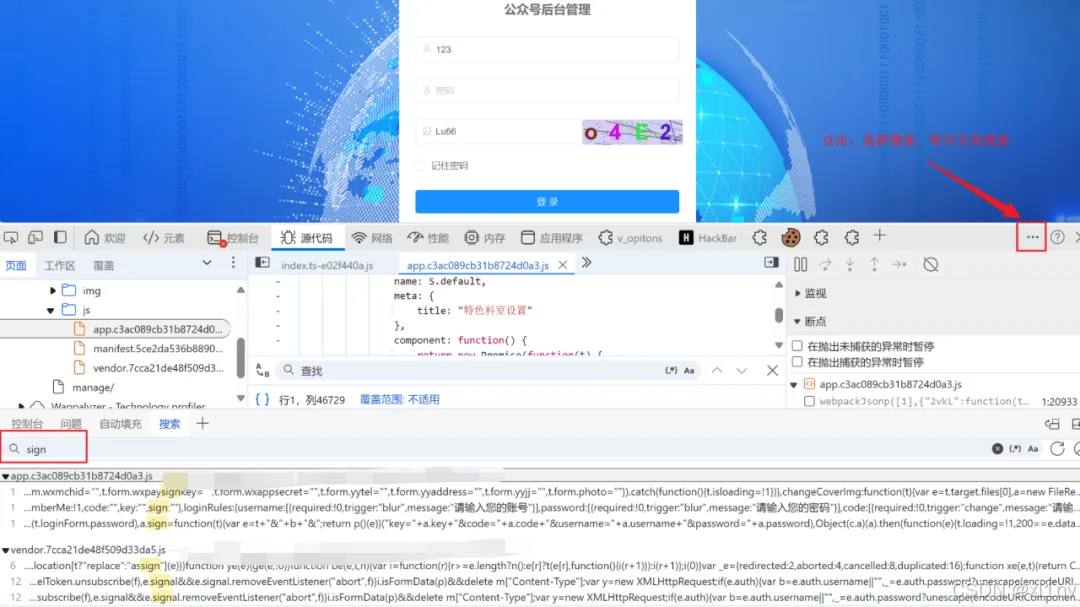Open the 覆盖 overrides tab
Viewport: 1080px width, 607px height.
coord(104,265)
